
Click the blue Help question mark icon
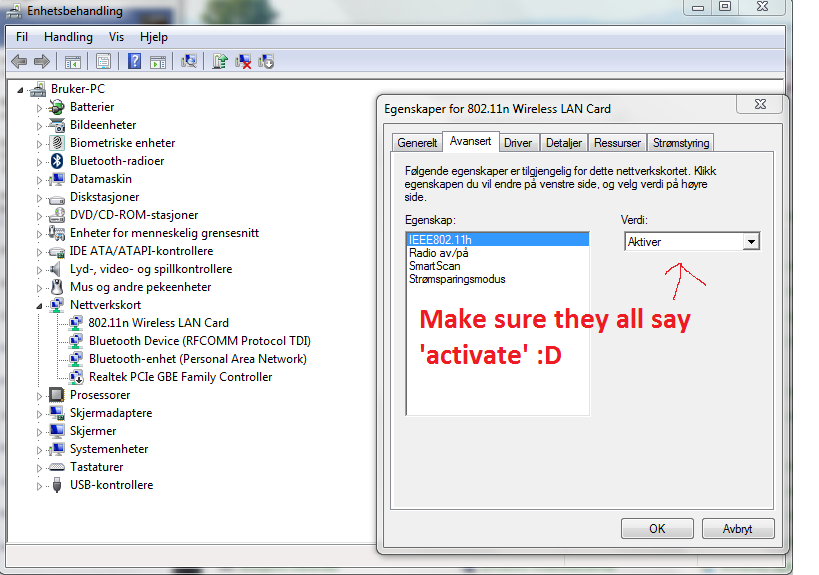click(134, 61)
